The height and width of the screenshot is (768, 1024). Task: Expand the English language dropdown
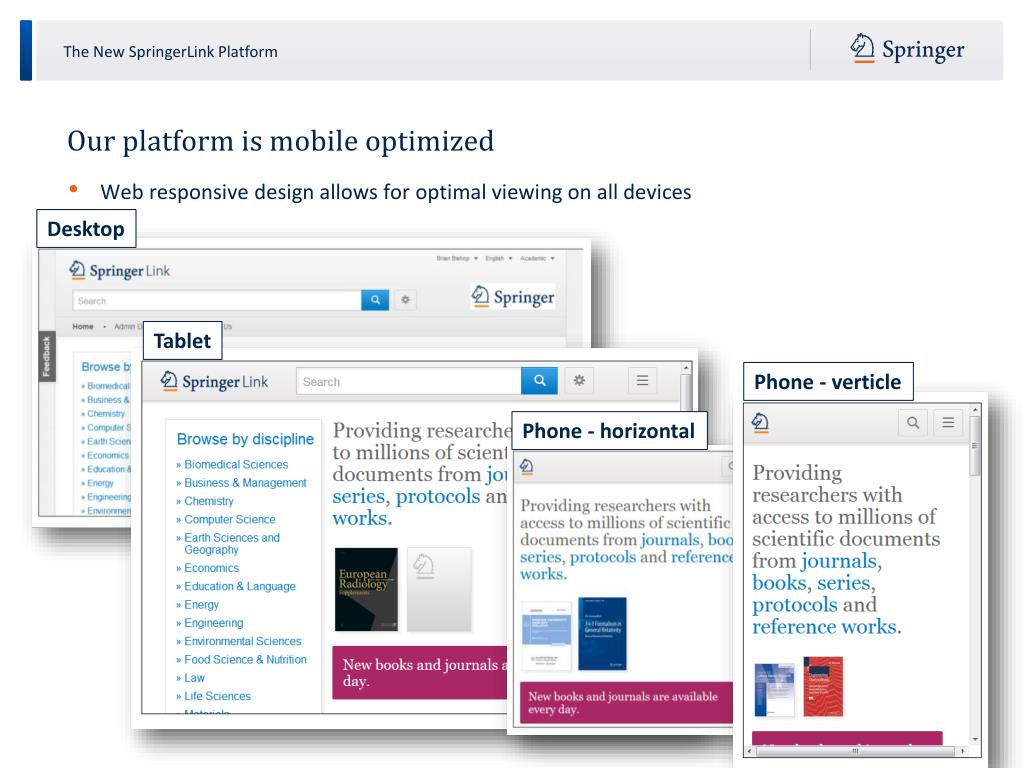click(498, 259)
